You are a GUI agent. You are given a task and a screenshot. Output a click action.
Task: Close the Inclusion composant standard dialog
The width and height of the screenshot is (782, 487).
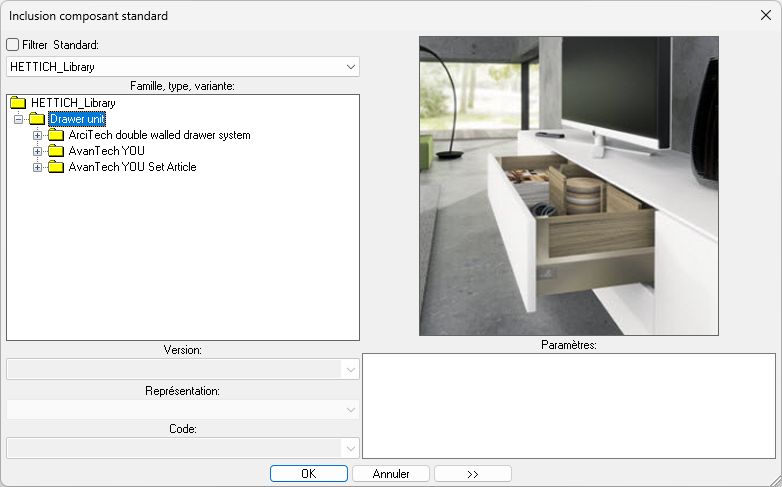(766, 15)
